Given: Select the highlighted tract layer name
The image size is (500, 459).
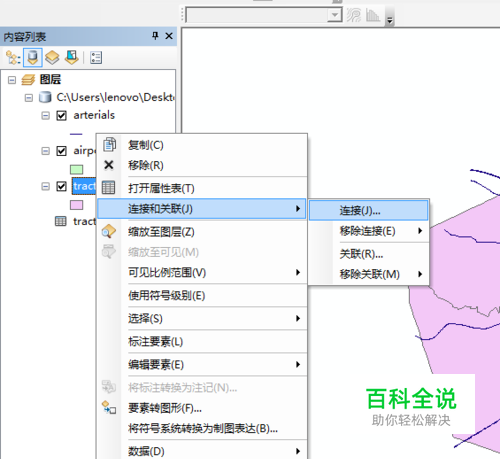Looking at the screenshot, I should pos(84,186).
